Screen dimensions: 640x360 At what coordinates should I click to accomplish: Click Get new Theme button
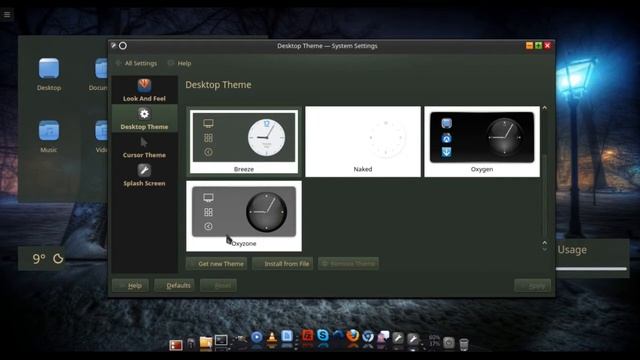click(x=216, y=264)
